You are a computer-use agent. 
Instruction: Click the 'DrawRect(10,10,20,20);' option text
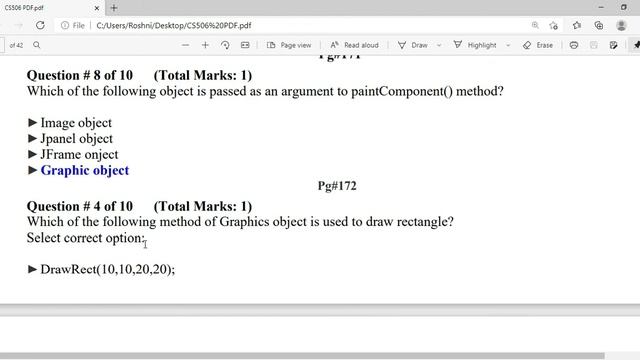pos(107,269)
